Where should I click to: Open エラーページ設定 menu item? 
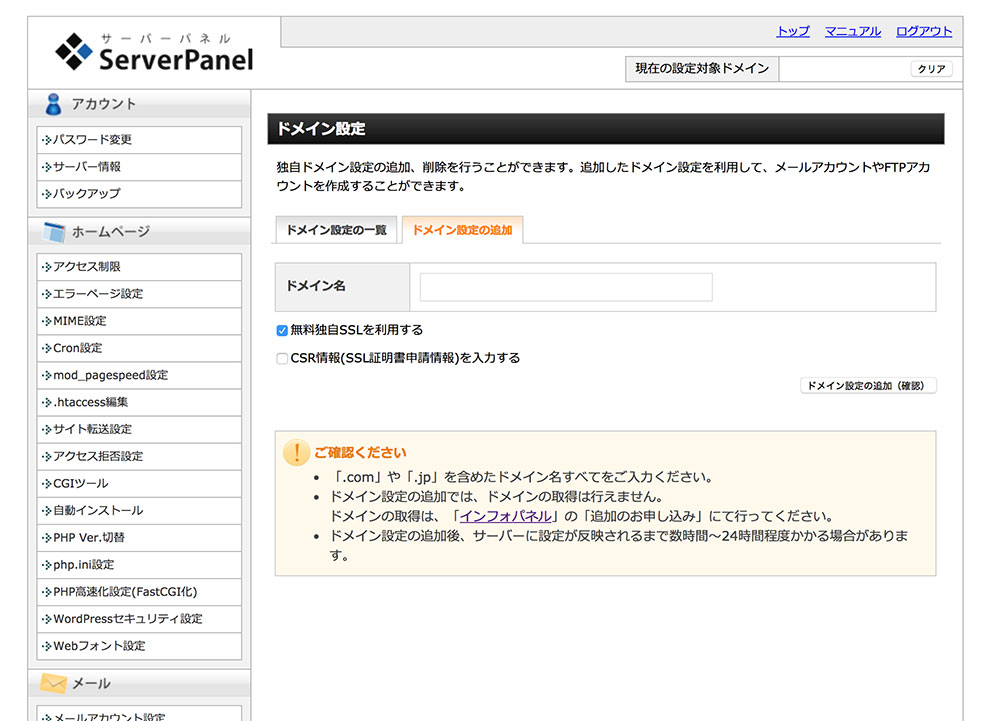click(x=139, y=294)
